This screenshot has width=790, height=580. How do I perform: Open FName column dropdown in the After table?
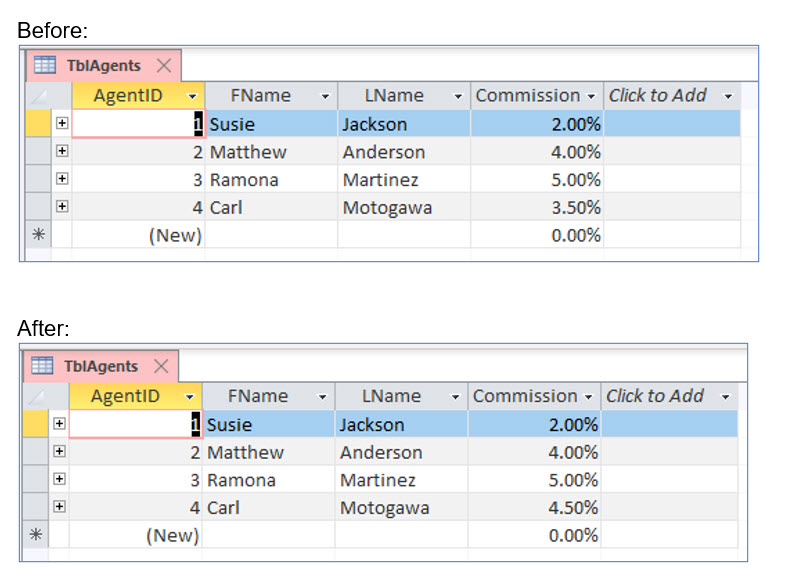[x=322, y=397]
